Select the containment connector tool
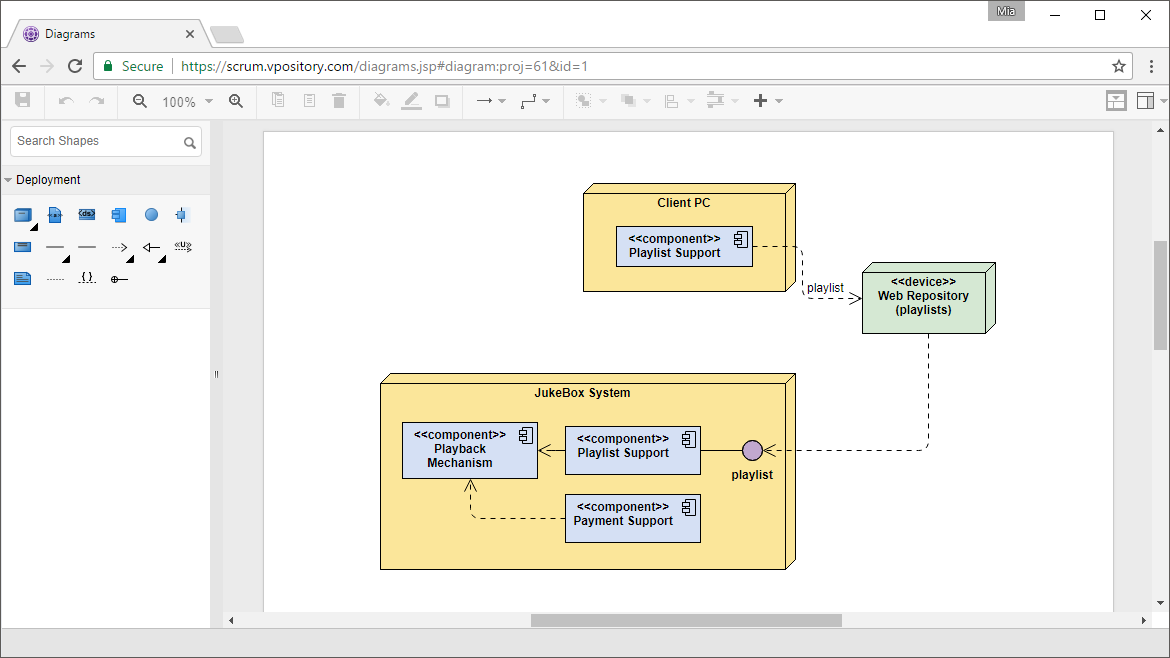The height and width of the screenshot is (658, 1170). (119, 279)
